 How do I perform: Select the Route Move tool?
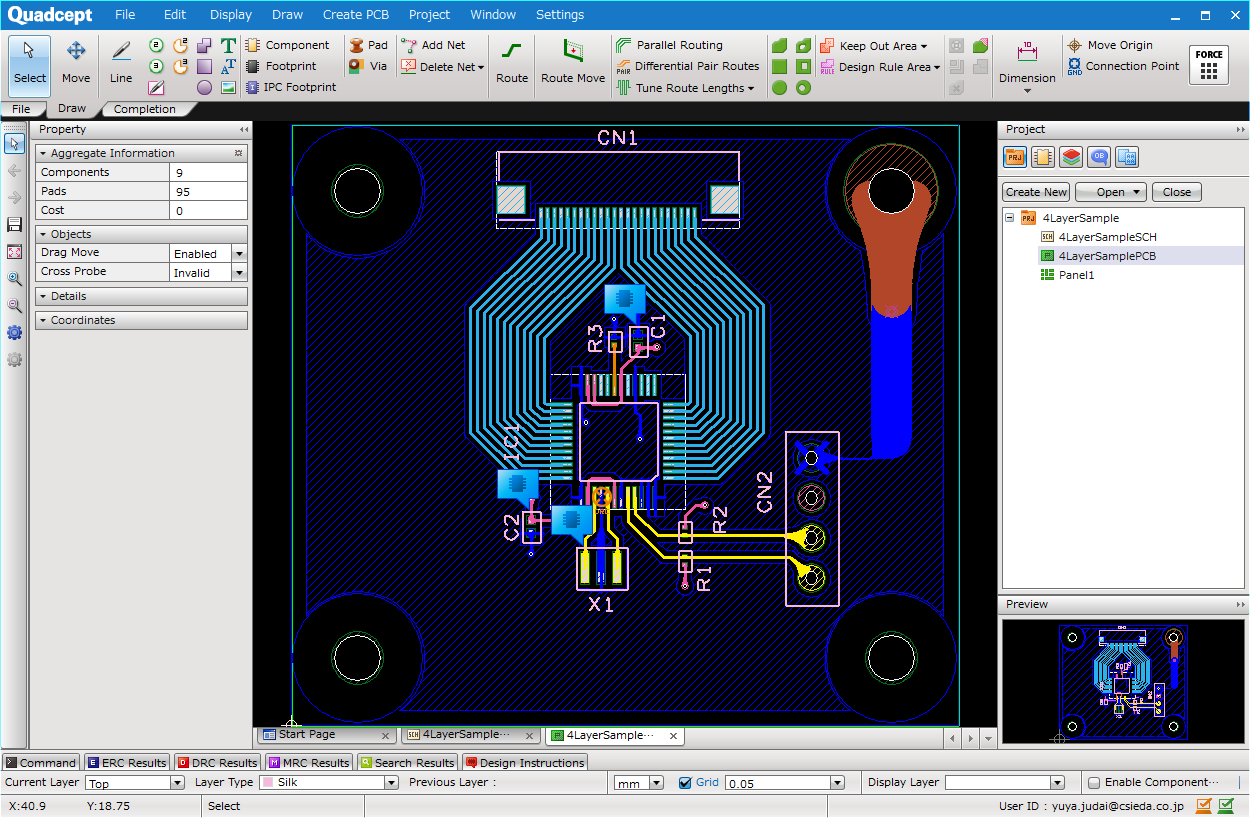(x=573, y=62)
